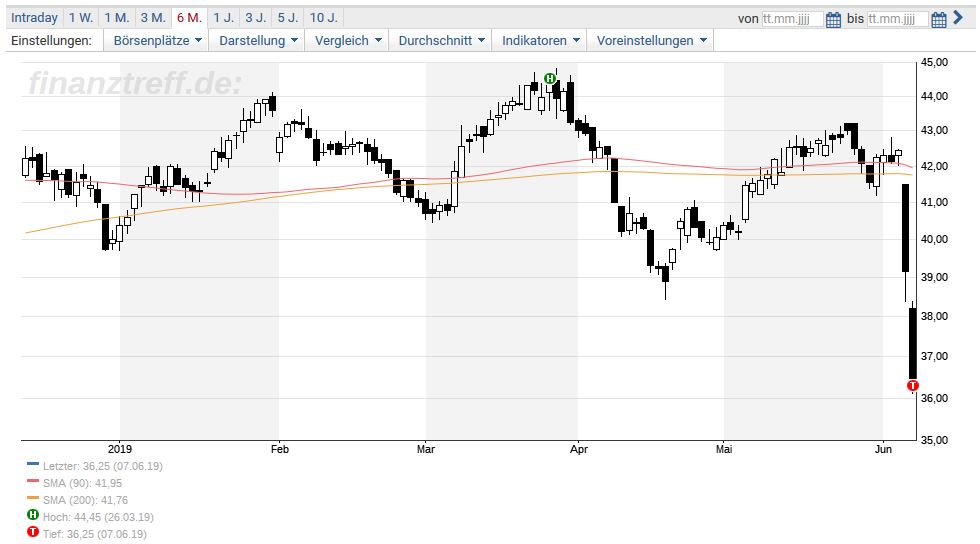
Task: Click the green H icon in legend
Action: point(32,515)
